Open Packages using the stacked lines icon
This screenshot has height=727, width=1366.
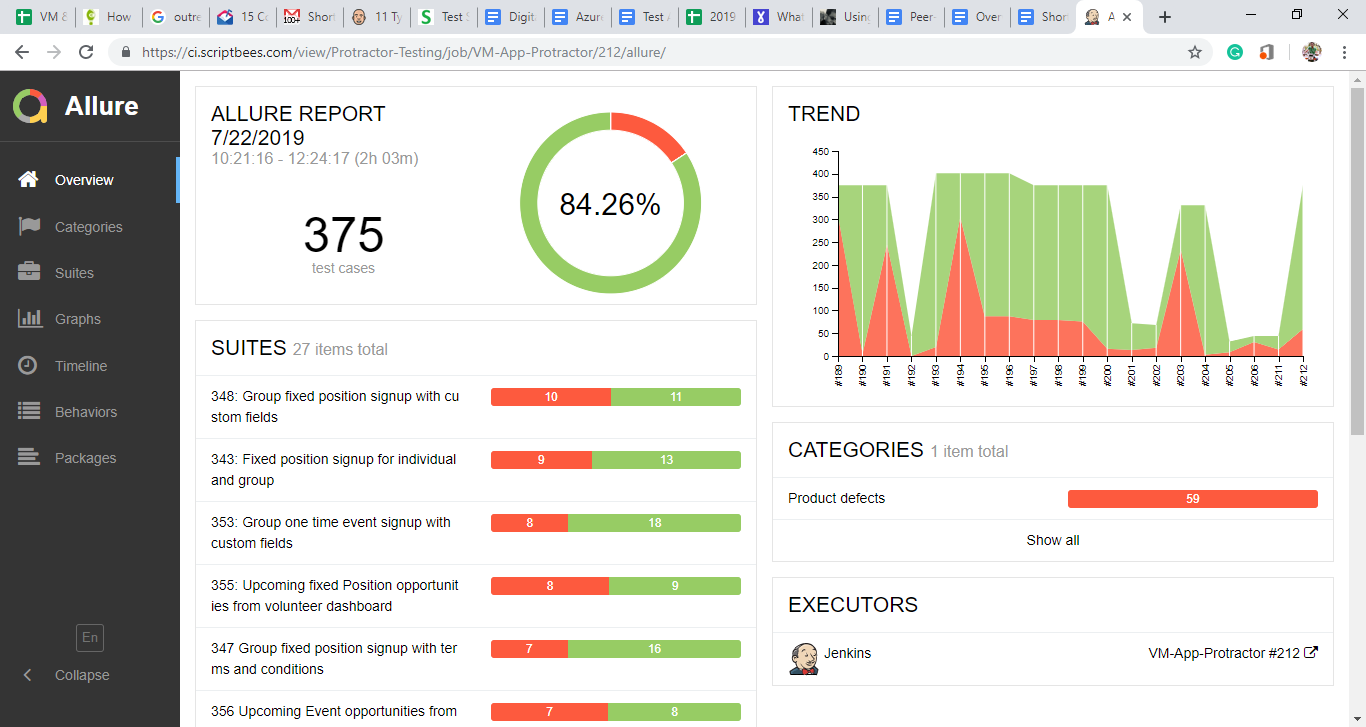[x=29, y=457]
